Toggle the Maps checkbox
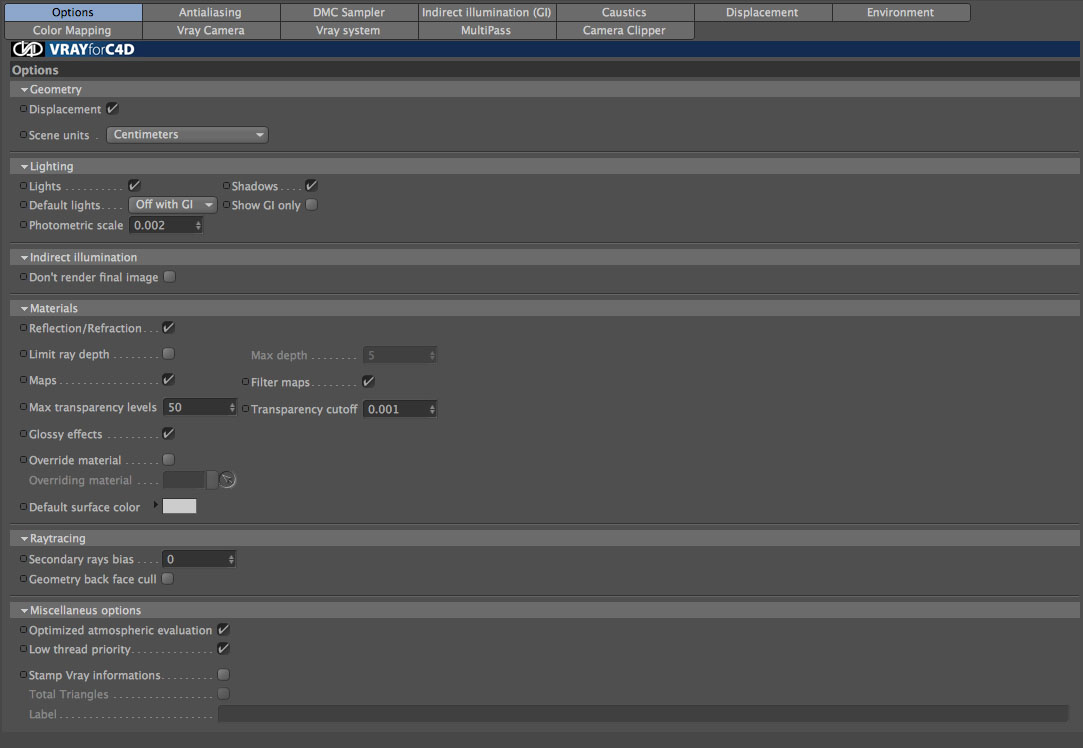Screen dimensions: 1083x748 [168, 380]
